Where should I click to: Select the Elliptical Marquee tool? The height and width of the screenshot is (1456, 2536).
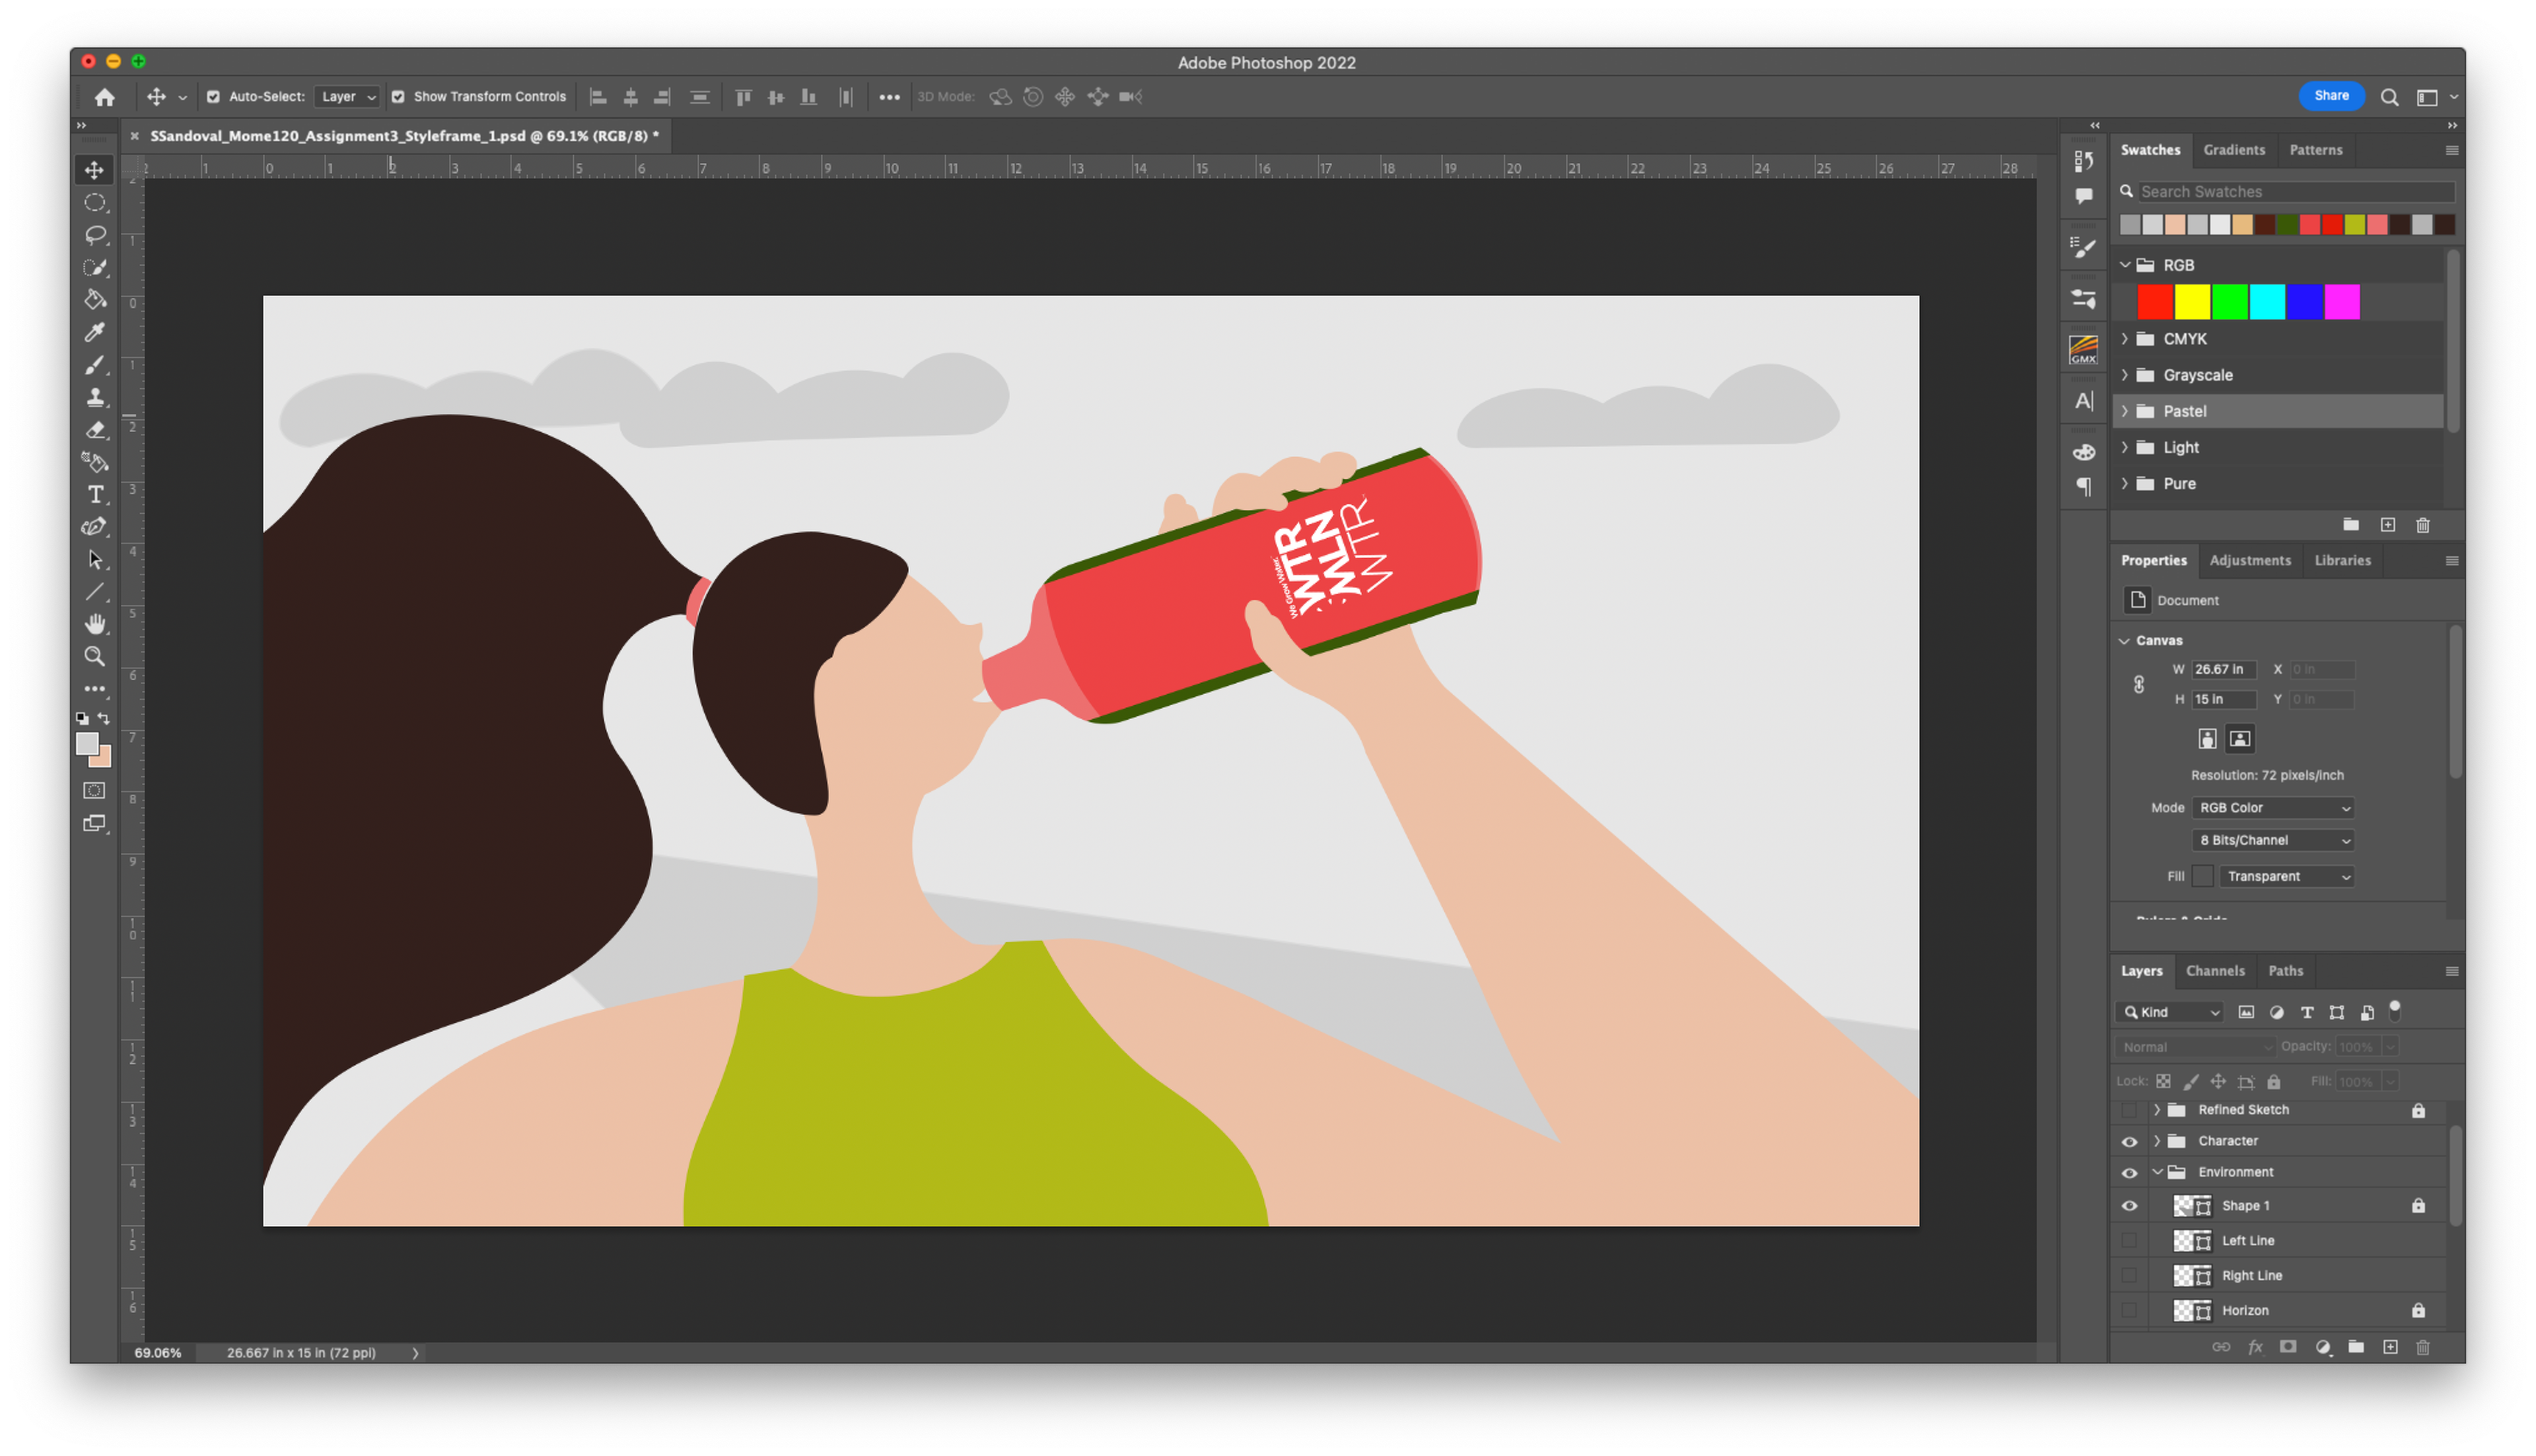[x=95, y=203]
